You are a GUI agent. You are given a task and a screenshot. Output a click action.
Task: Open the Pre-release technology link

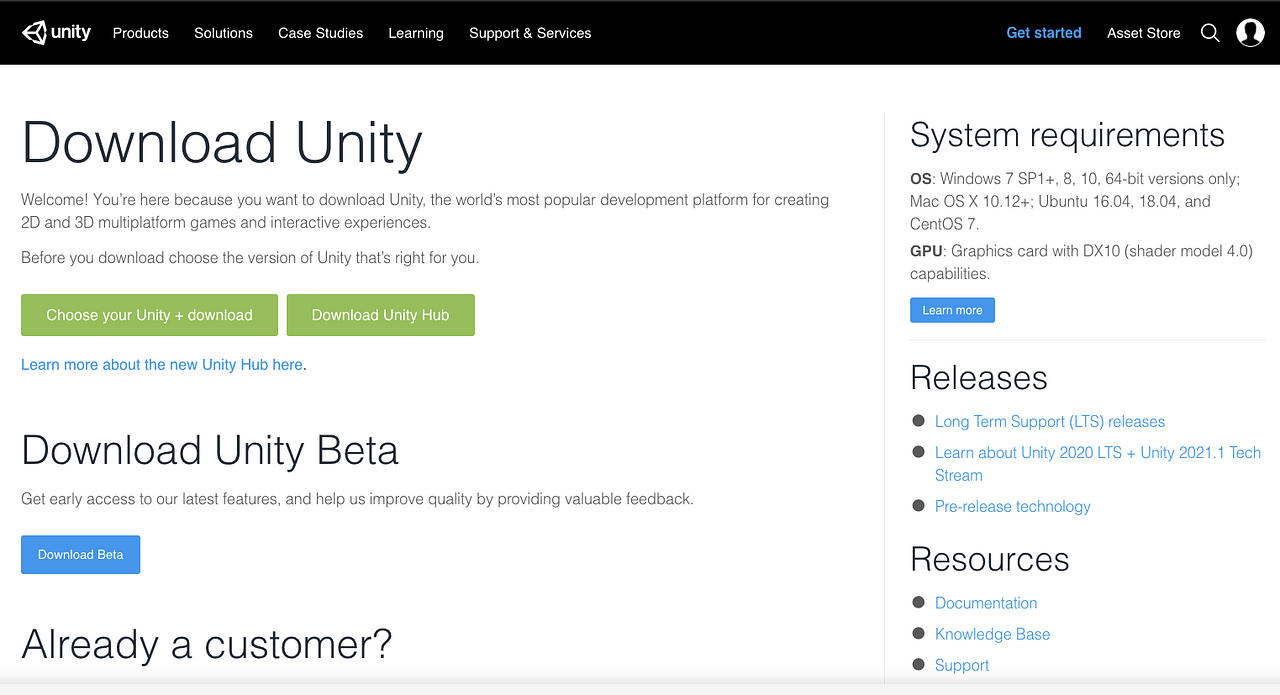pos(1013,507)
